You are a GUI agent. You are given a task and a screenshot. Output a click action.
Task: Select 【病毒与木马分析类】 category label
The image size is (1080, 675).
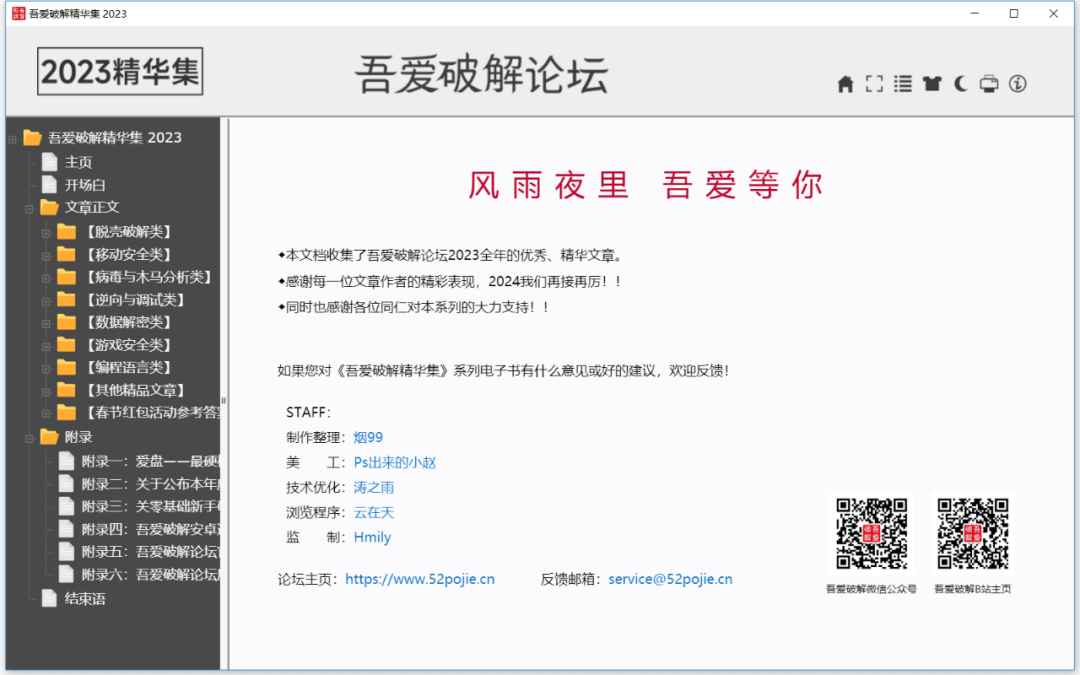[147, 277]
